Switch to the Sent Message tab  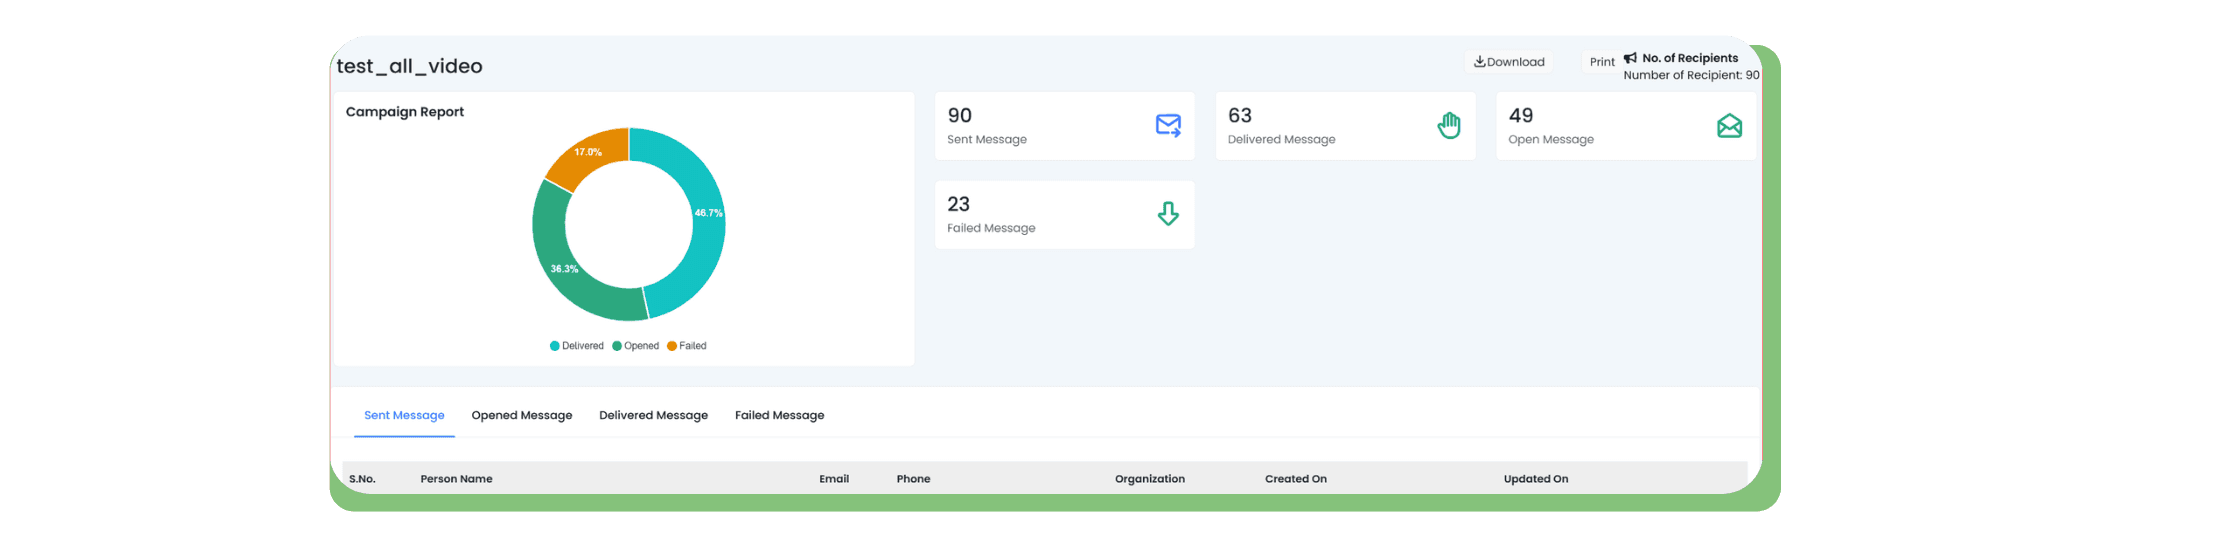[404, 415]
